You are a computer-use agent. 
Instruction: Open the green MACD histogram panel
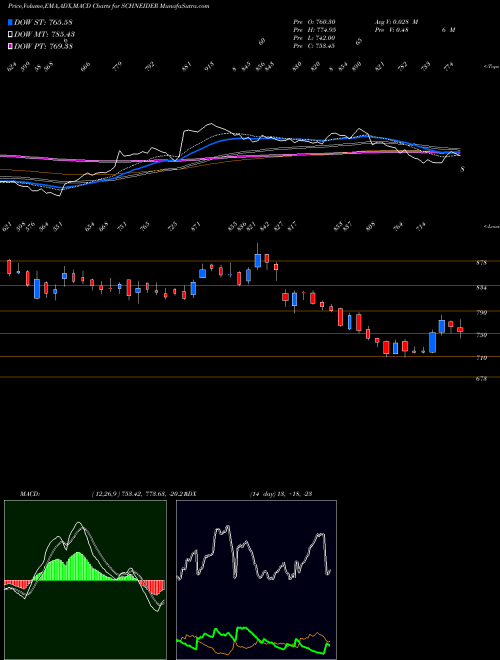[85, 580]
